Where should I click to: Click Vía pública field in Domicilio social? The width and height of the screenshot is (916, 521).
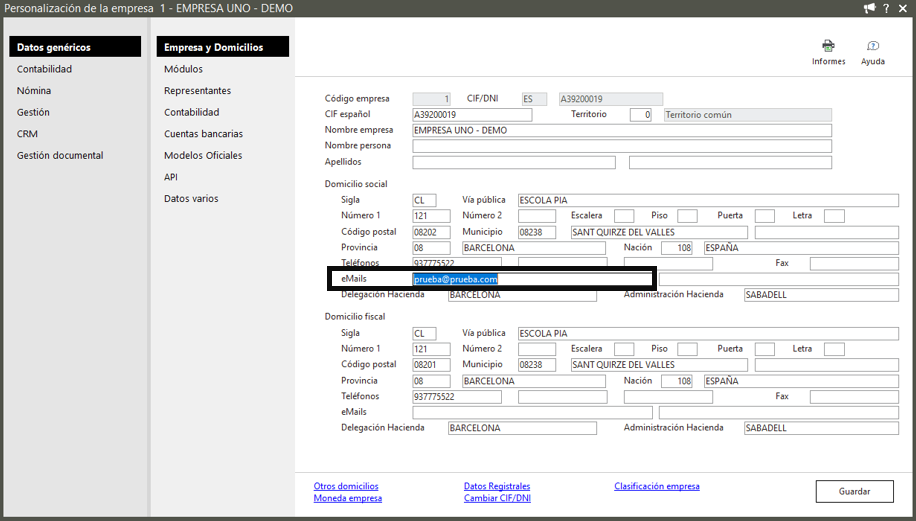pyautogui.click(x=708, y=200)
